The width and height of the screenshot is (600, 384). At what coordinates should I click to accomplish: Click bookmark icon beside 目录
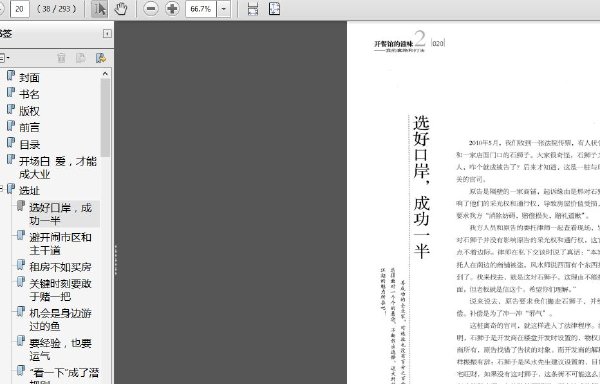11,142
